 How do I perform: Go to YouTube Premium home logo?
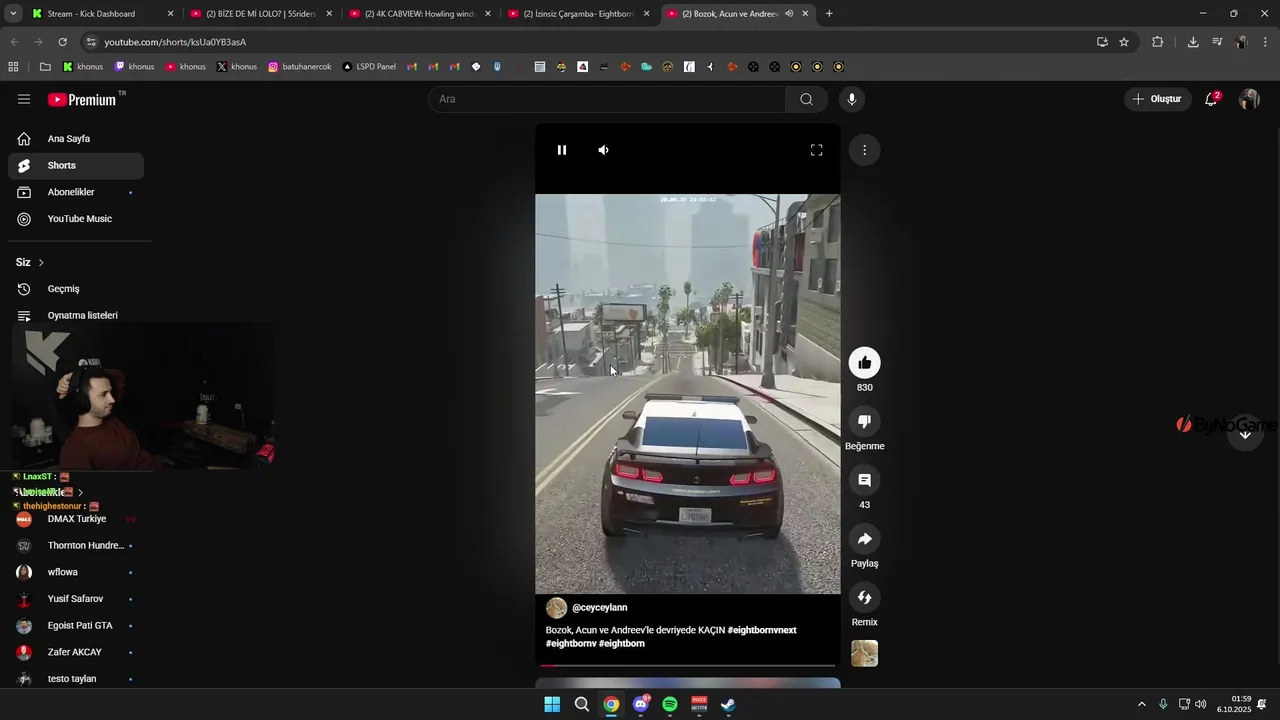pyautogui.click(x=84, y=99)
